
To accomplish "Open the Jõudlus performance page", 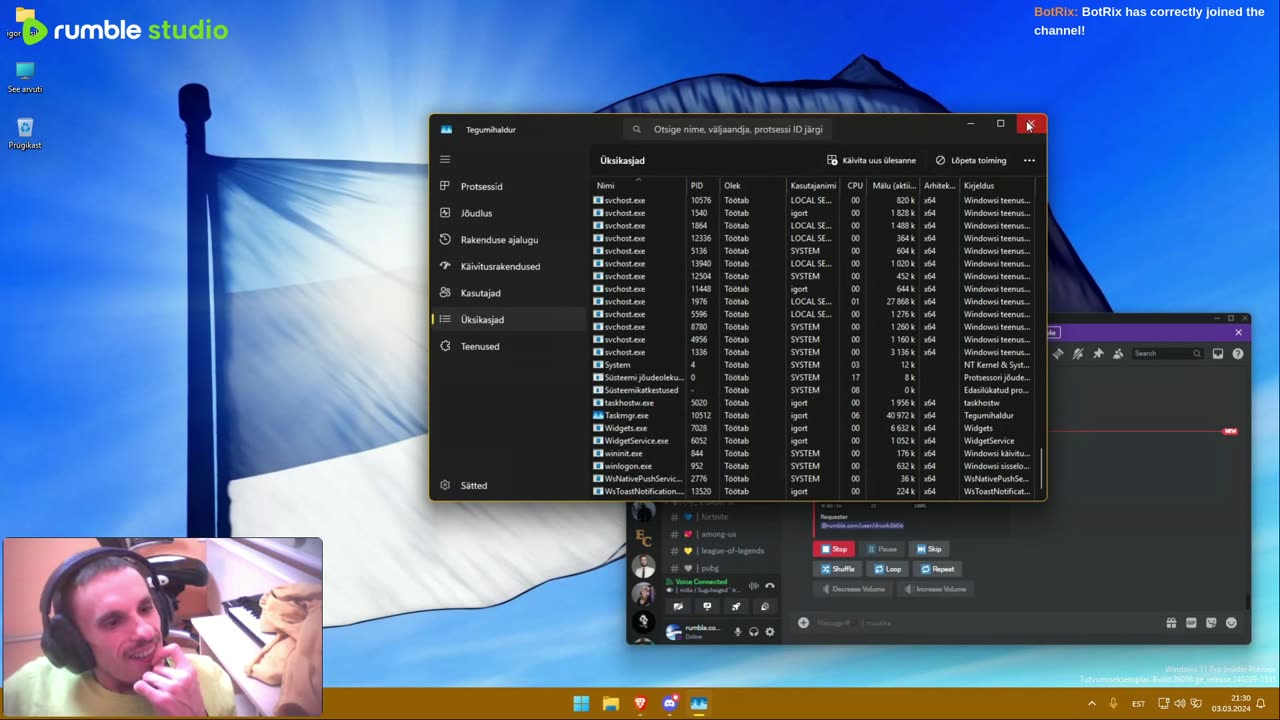I will 476,213.
